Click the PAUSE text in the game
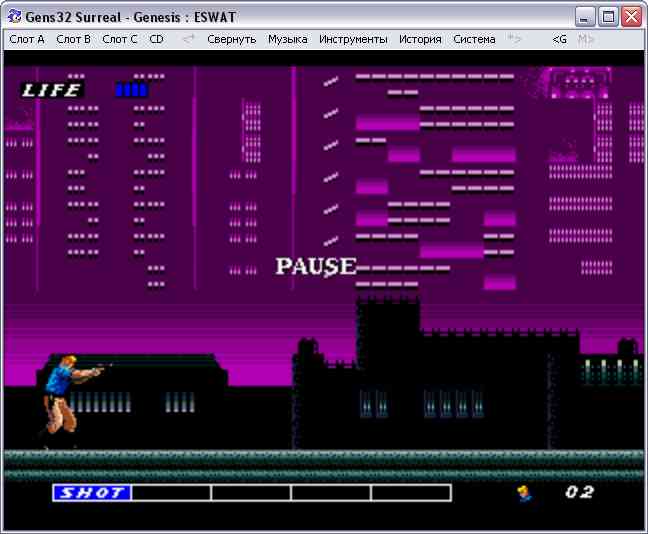The image size is (648, 534). [316, 266]
